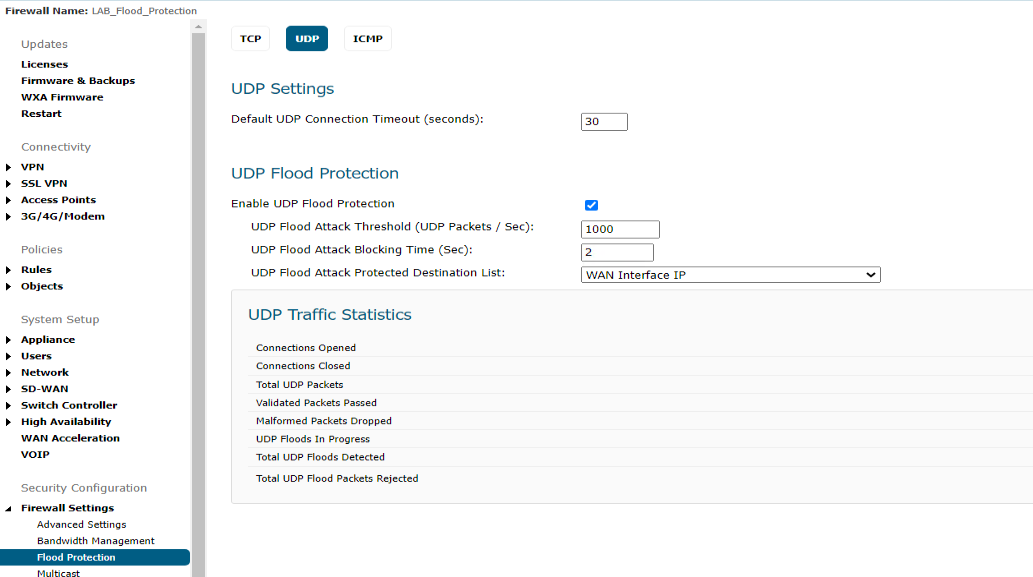This screenshot has width=1033, height=577.
Task: Click the UDP Flood Attack Threshold field
Action: pyautogui.click(x=620, y=229)
